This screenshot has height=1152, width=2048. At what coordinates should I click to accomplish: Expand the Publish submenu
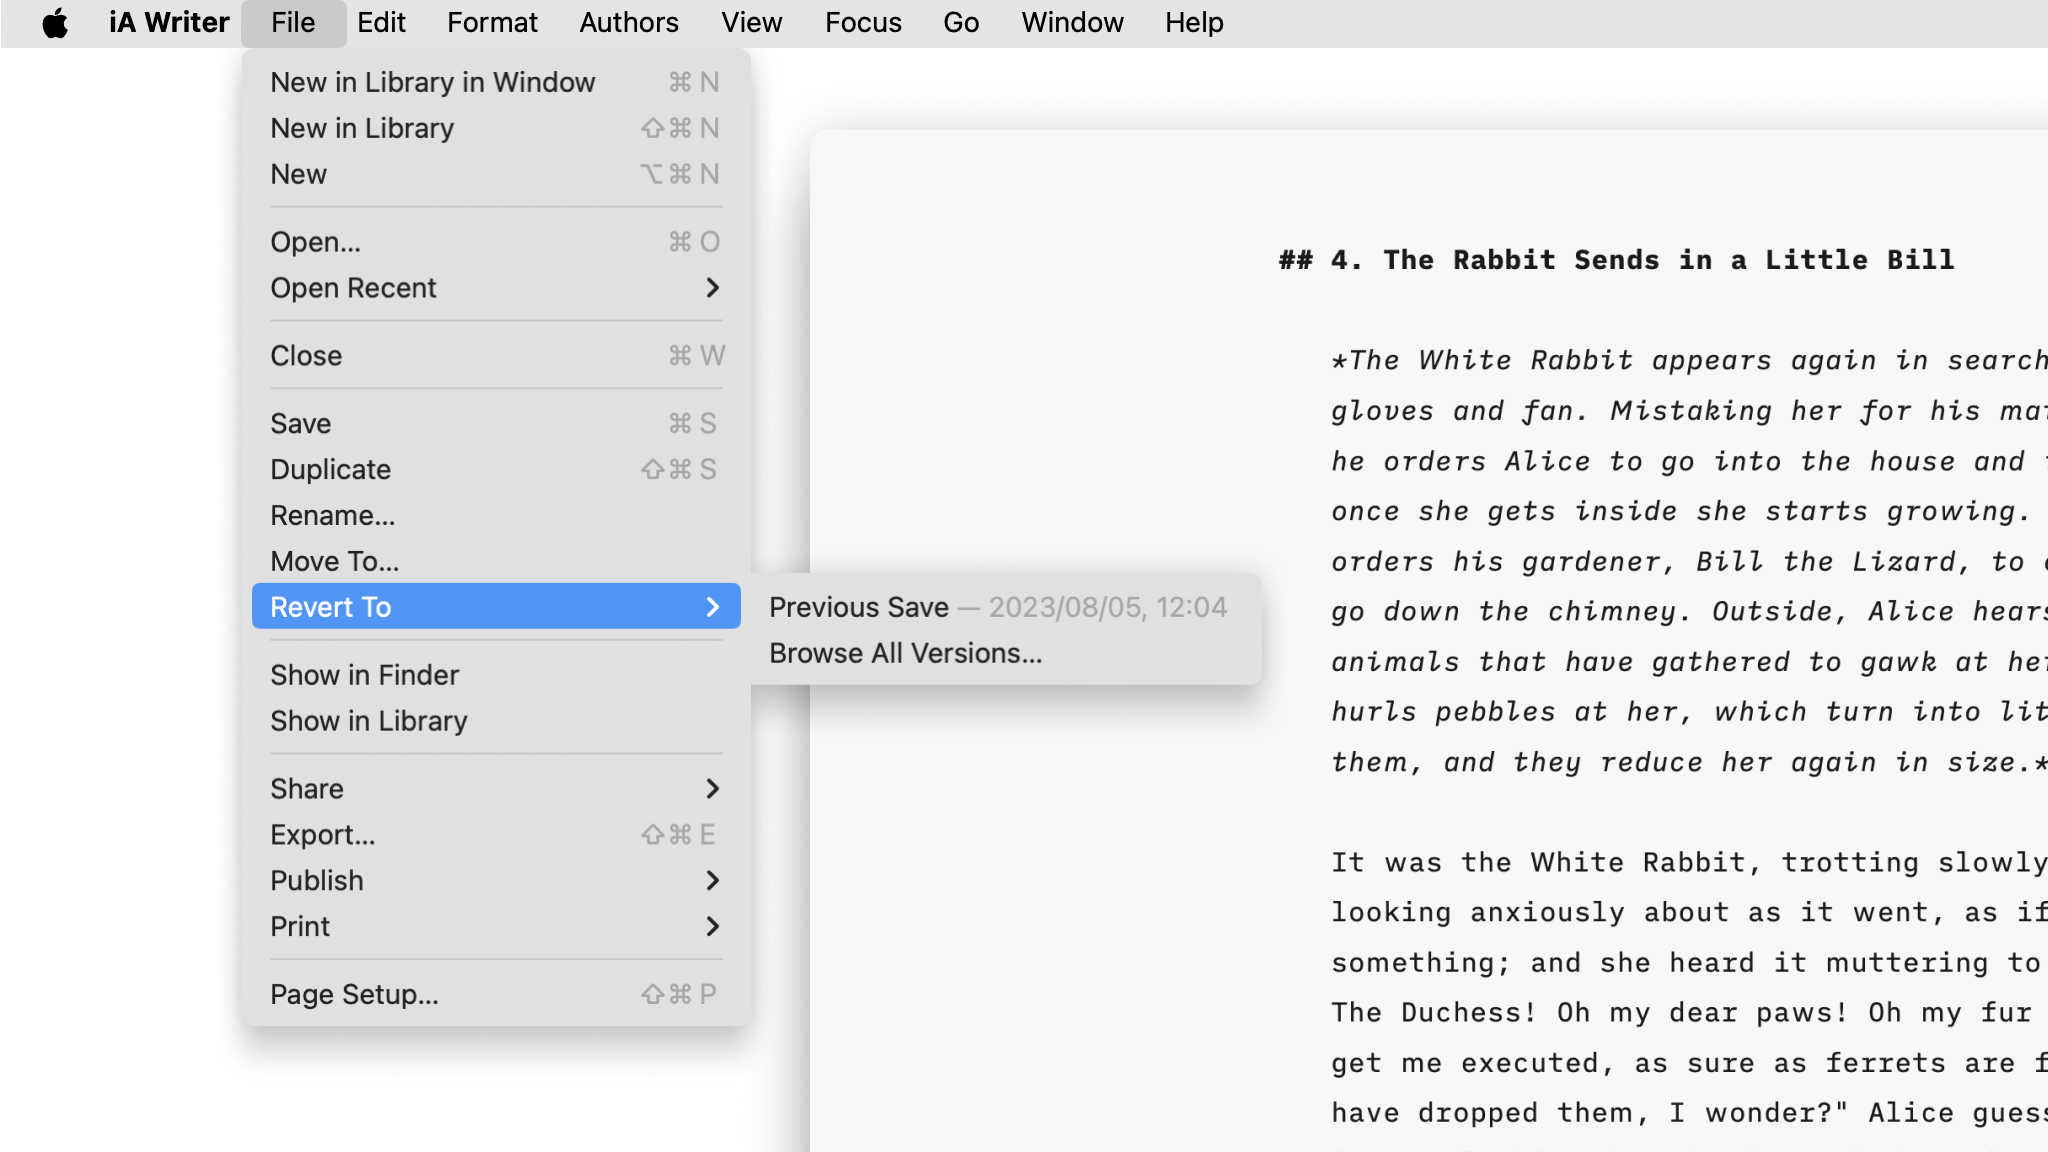pos(495,881)
